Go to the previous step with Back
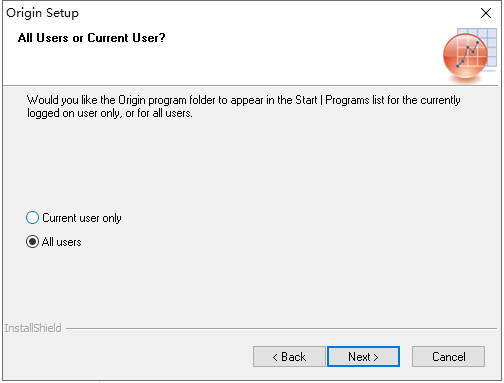This screenshot has height=383, width=504. click(289, 357)
